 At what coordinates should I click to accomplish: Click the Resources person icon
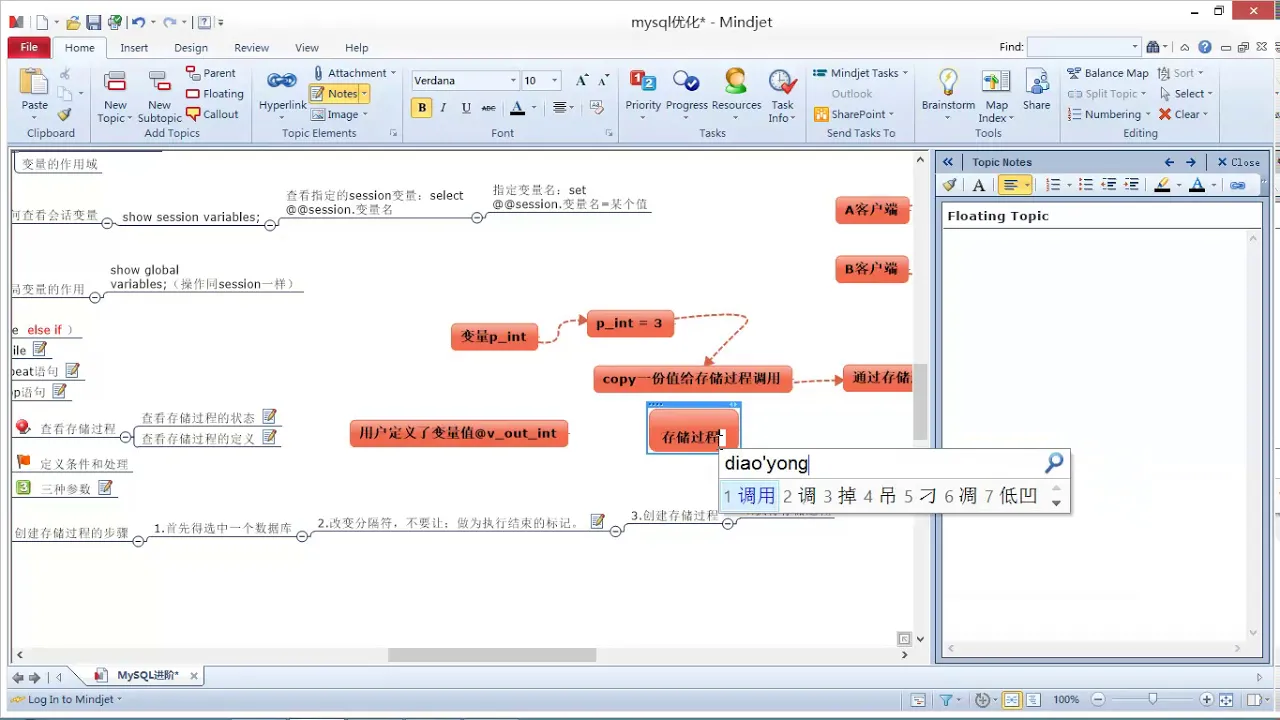(736, 81)
